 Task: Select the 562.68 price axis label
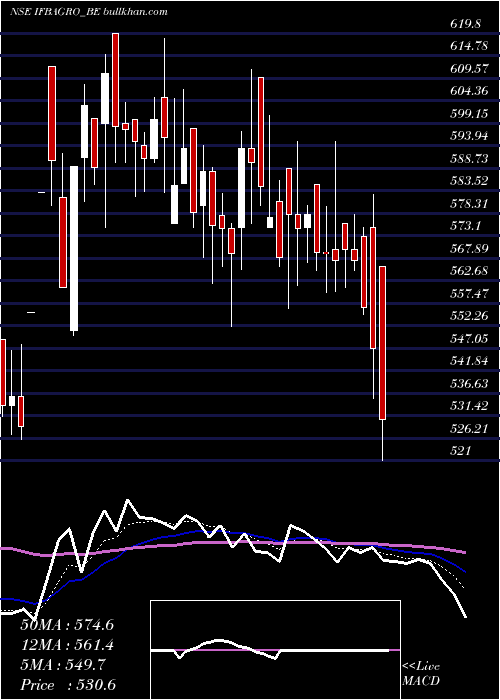(469, 271)
